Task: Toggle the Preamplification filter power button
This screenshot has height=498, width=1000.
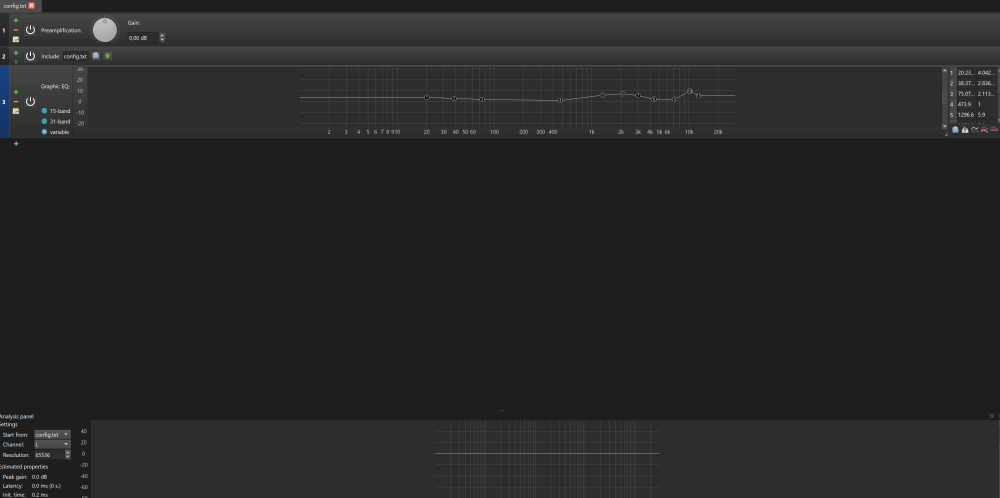Action: coord(30,30)
